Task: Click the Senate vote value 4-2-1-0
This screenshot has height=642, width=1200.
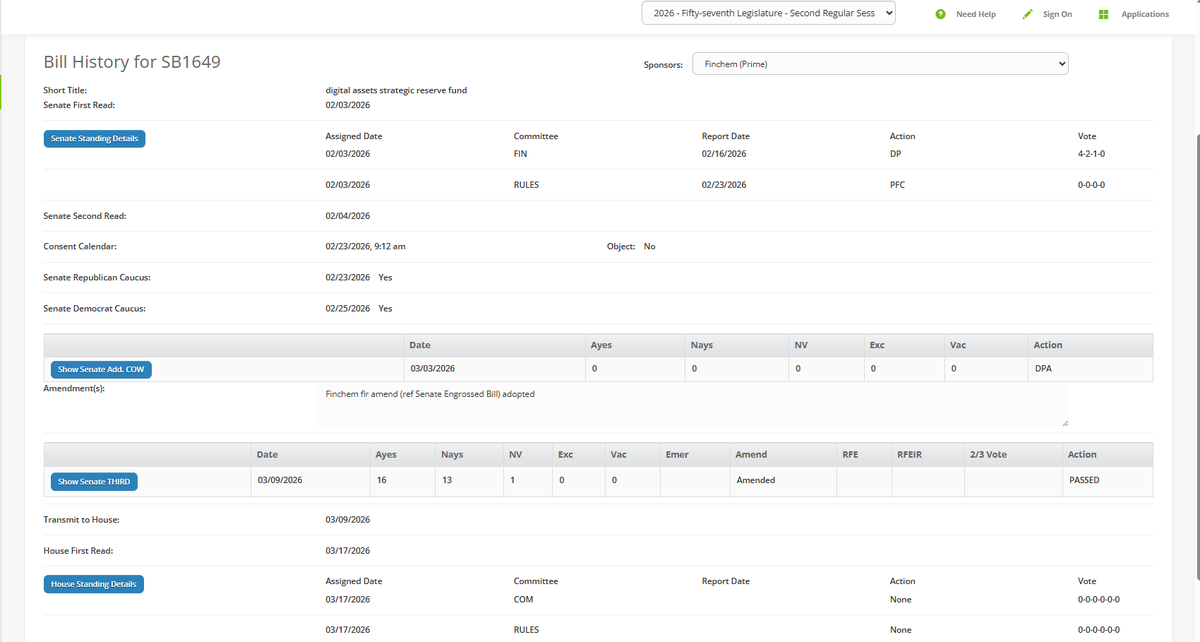Action: (1092, 154)
